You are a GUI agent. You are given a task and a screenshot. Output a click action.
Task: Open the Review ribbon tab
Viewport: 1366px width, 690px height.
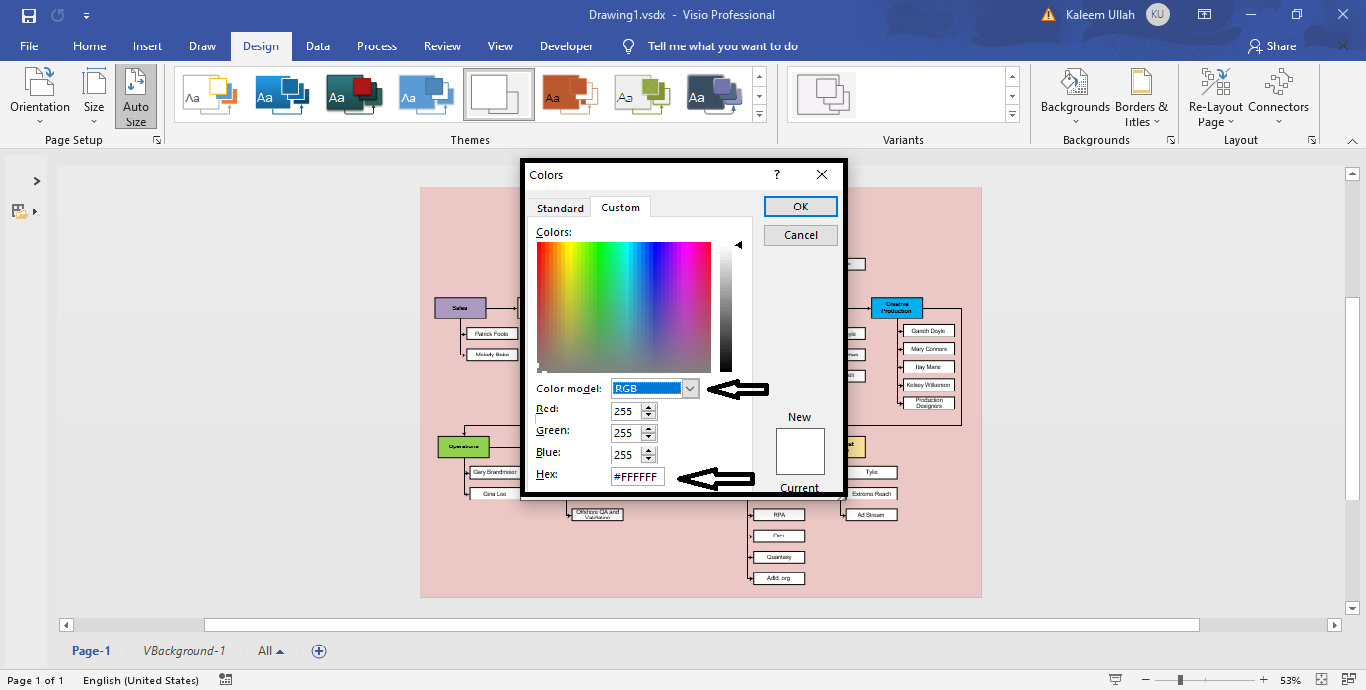pyautogui.click(x=442, y=46)
